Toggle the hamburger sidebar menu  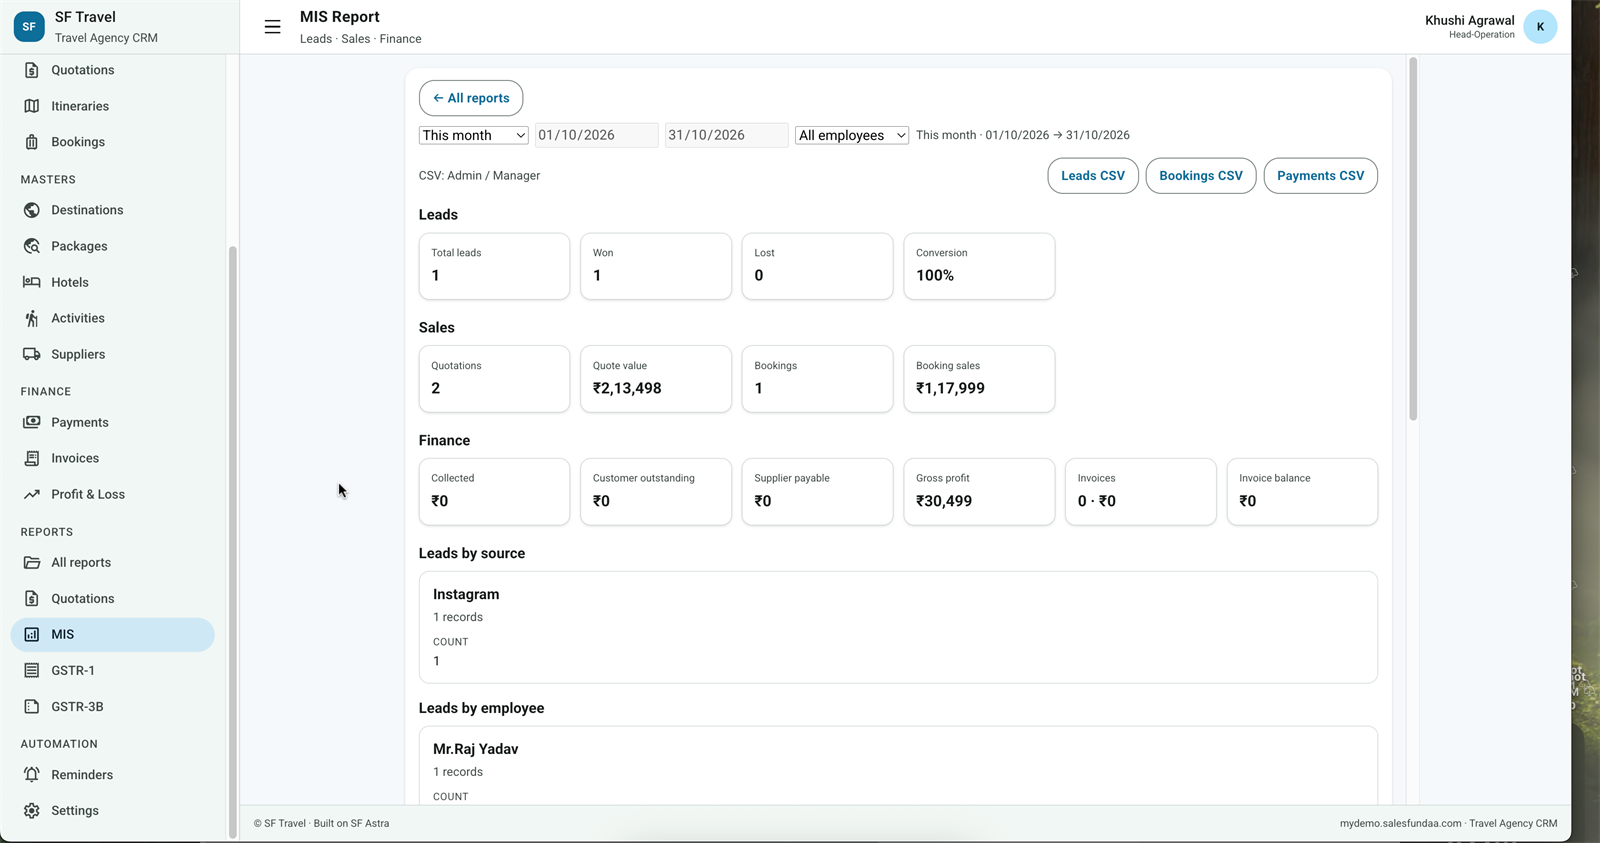[x=272, y=27]
